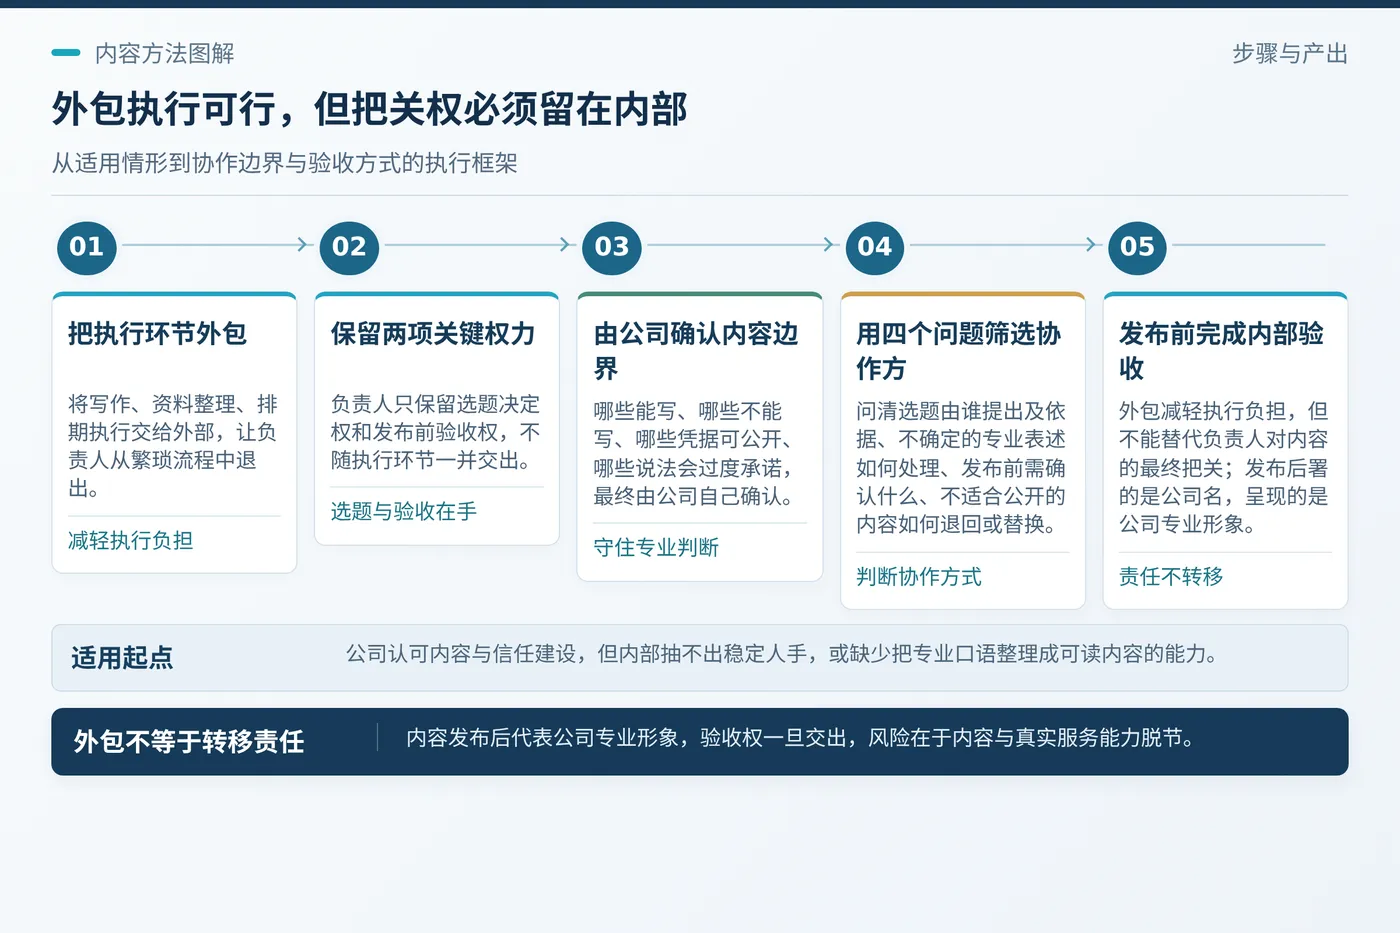Click the arrow pointing to step 04

[x=830, y=245]
